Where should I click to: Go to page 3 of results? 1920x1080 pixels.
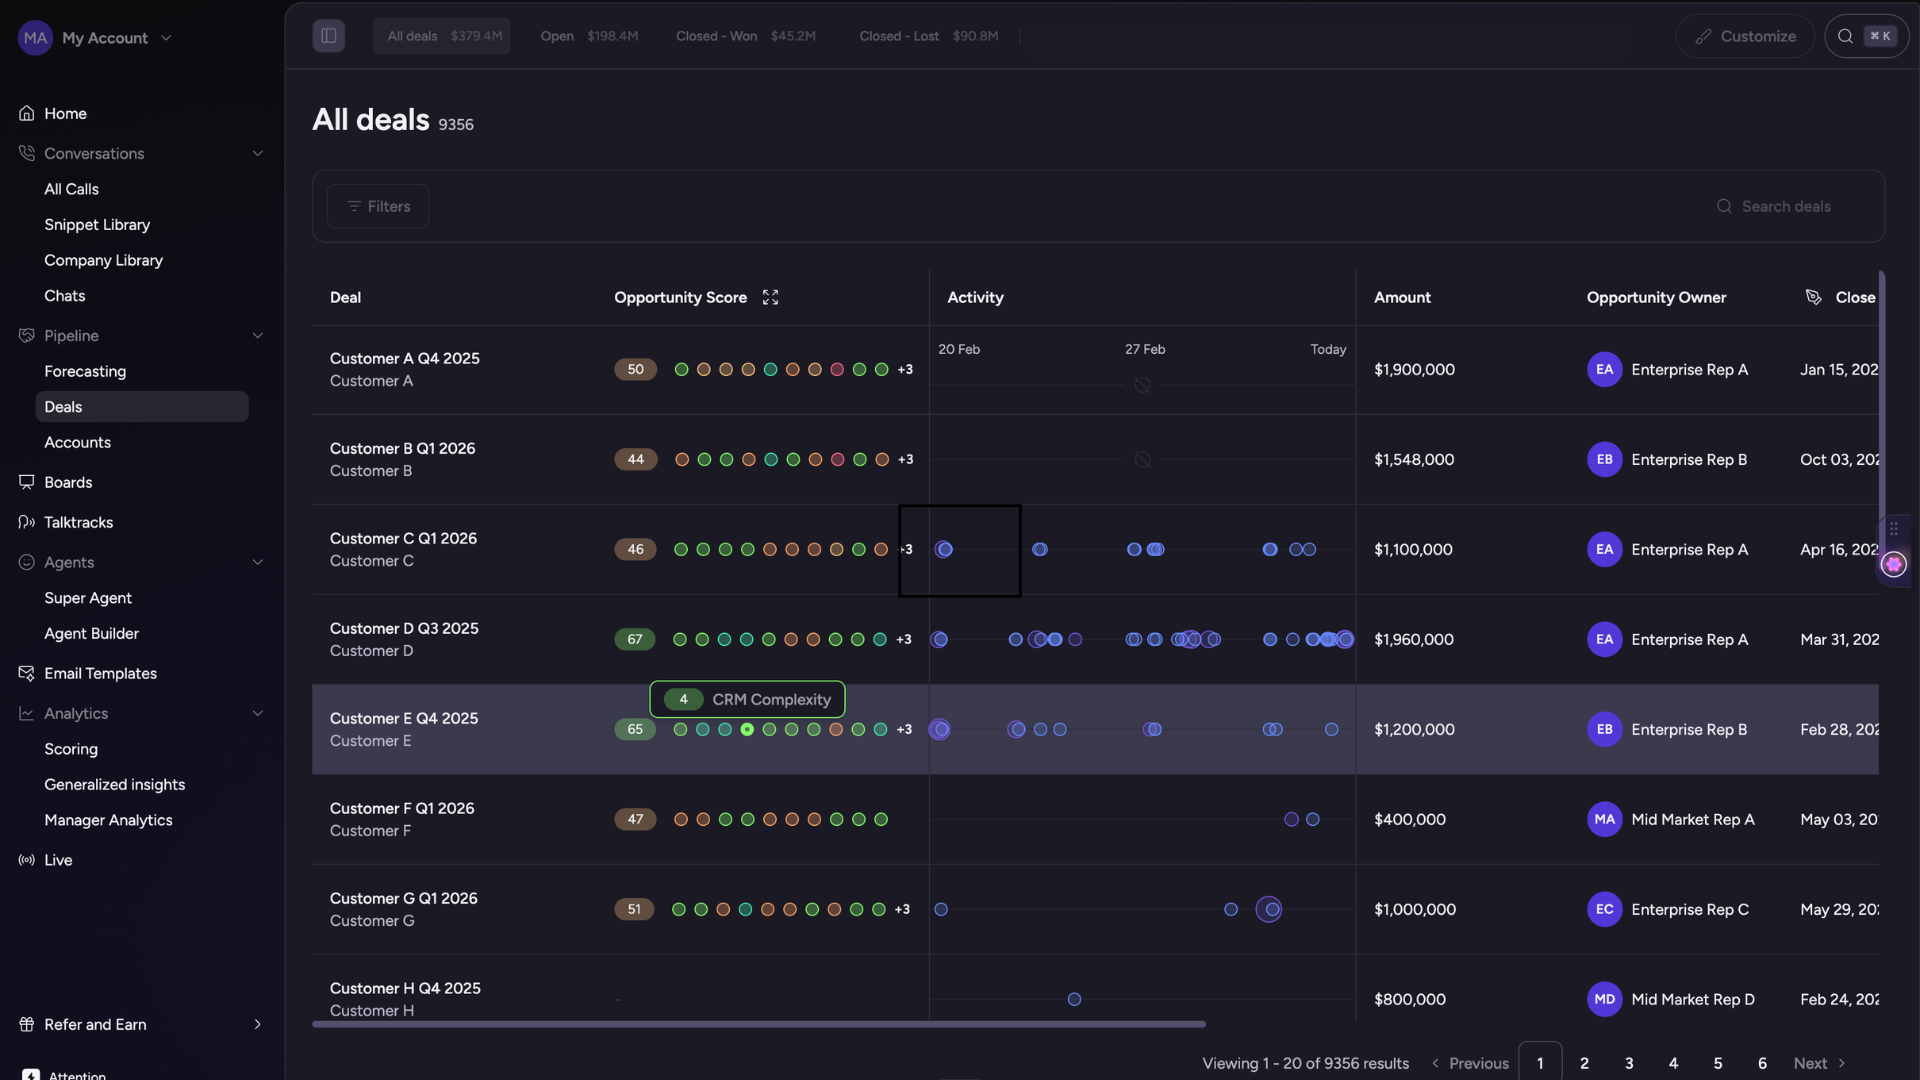(x=1629, y=1063)
